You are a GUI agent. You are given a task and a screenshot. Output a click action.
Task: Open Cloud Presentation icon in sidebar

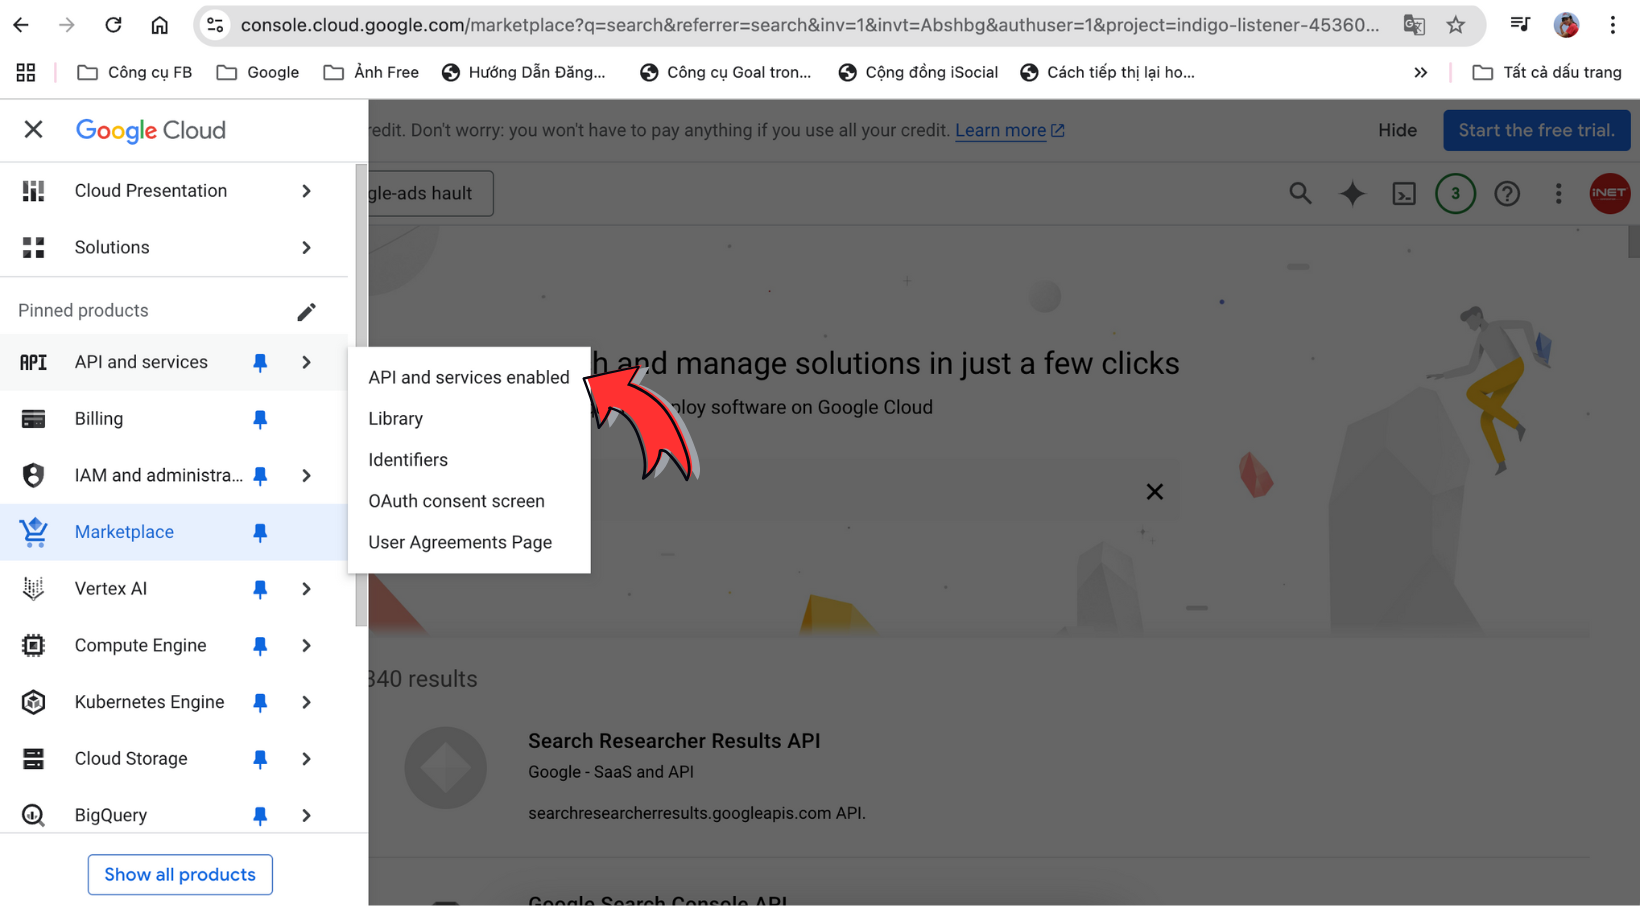click(x=33, y=191)
